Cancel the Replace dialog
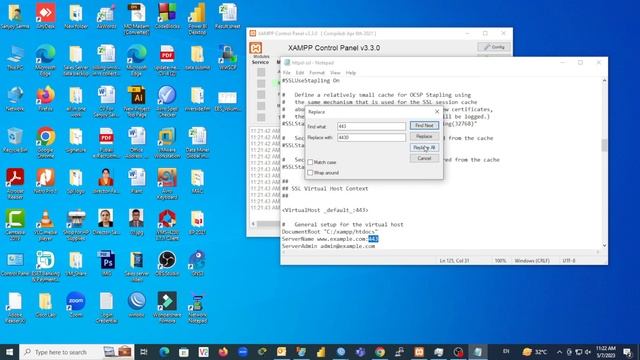 pyautogui.click(x=424, y=158)
